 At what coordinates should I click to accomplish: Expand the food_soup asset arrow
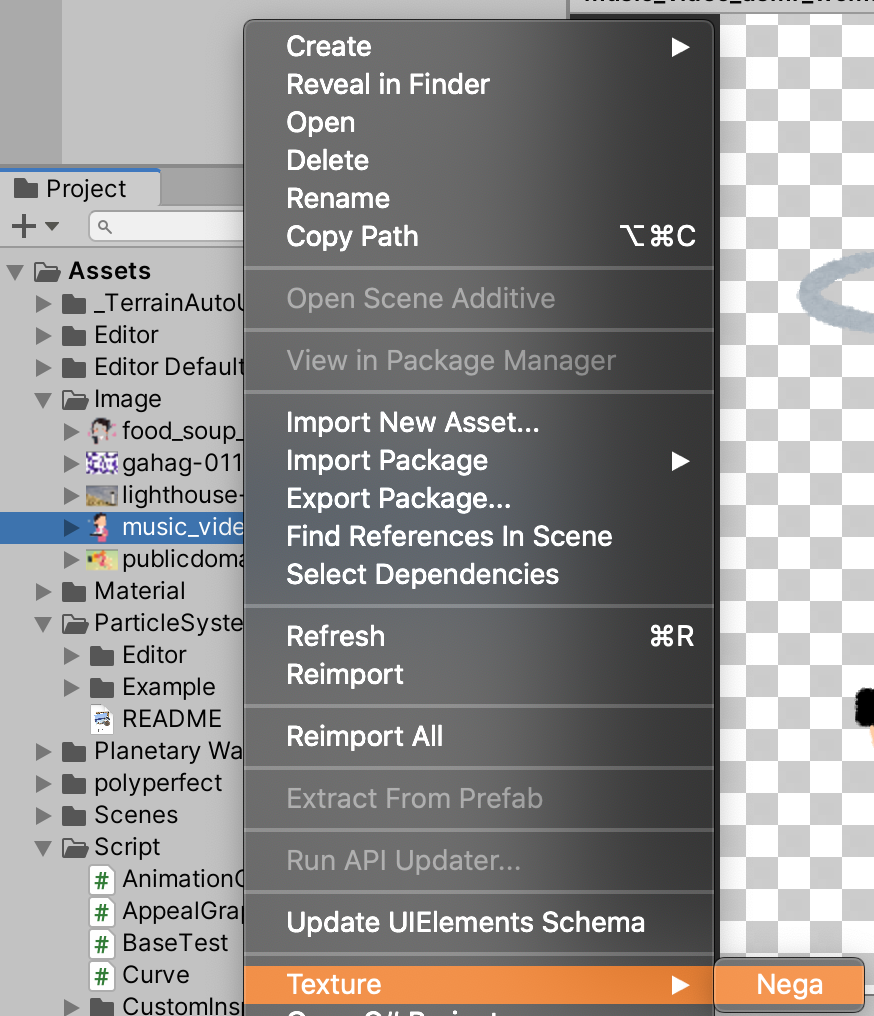[x=71, y=431]
